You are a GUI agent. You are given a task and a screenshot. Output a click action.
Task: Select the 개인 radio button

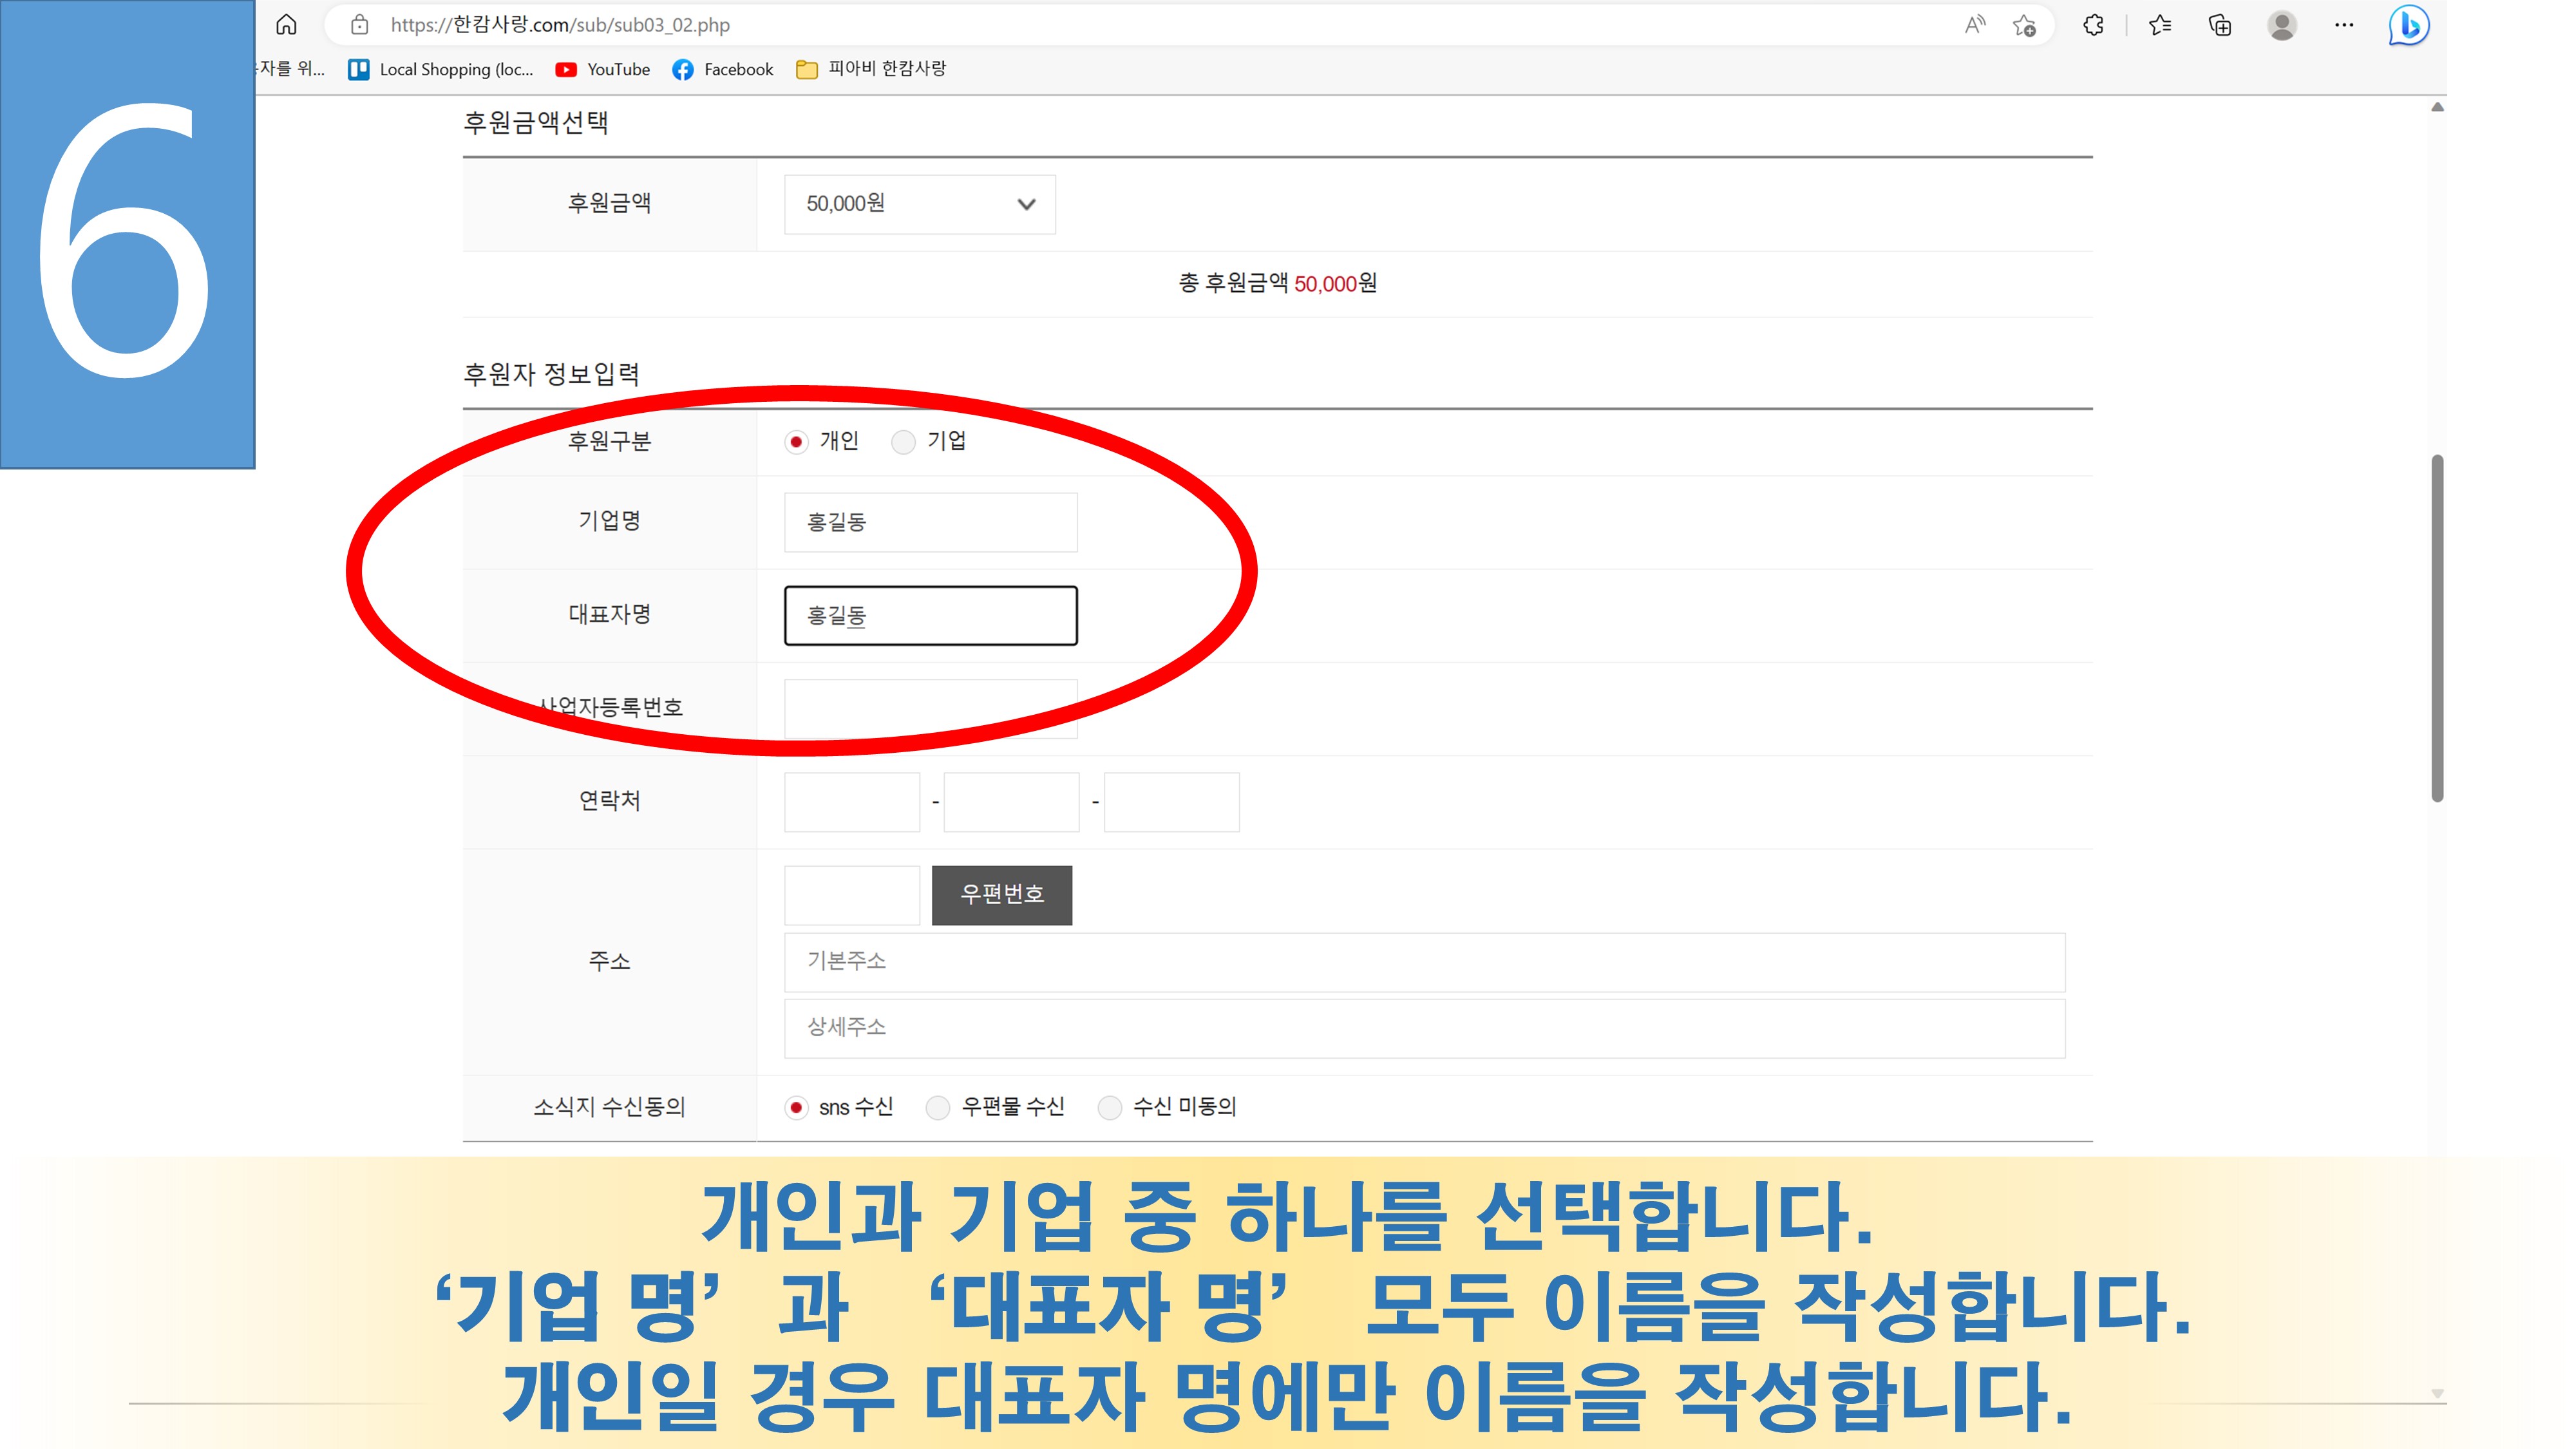(796, 442)
